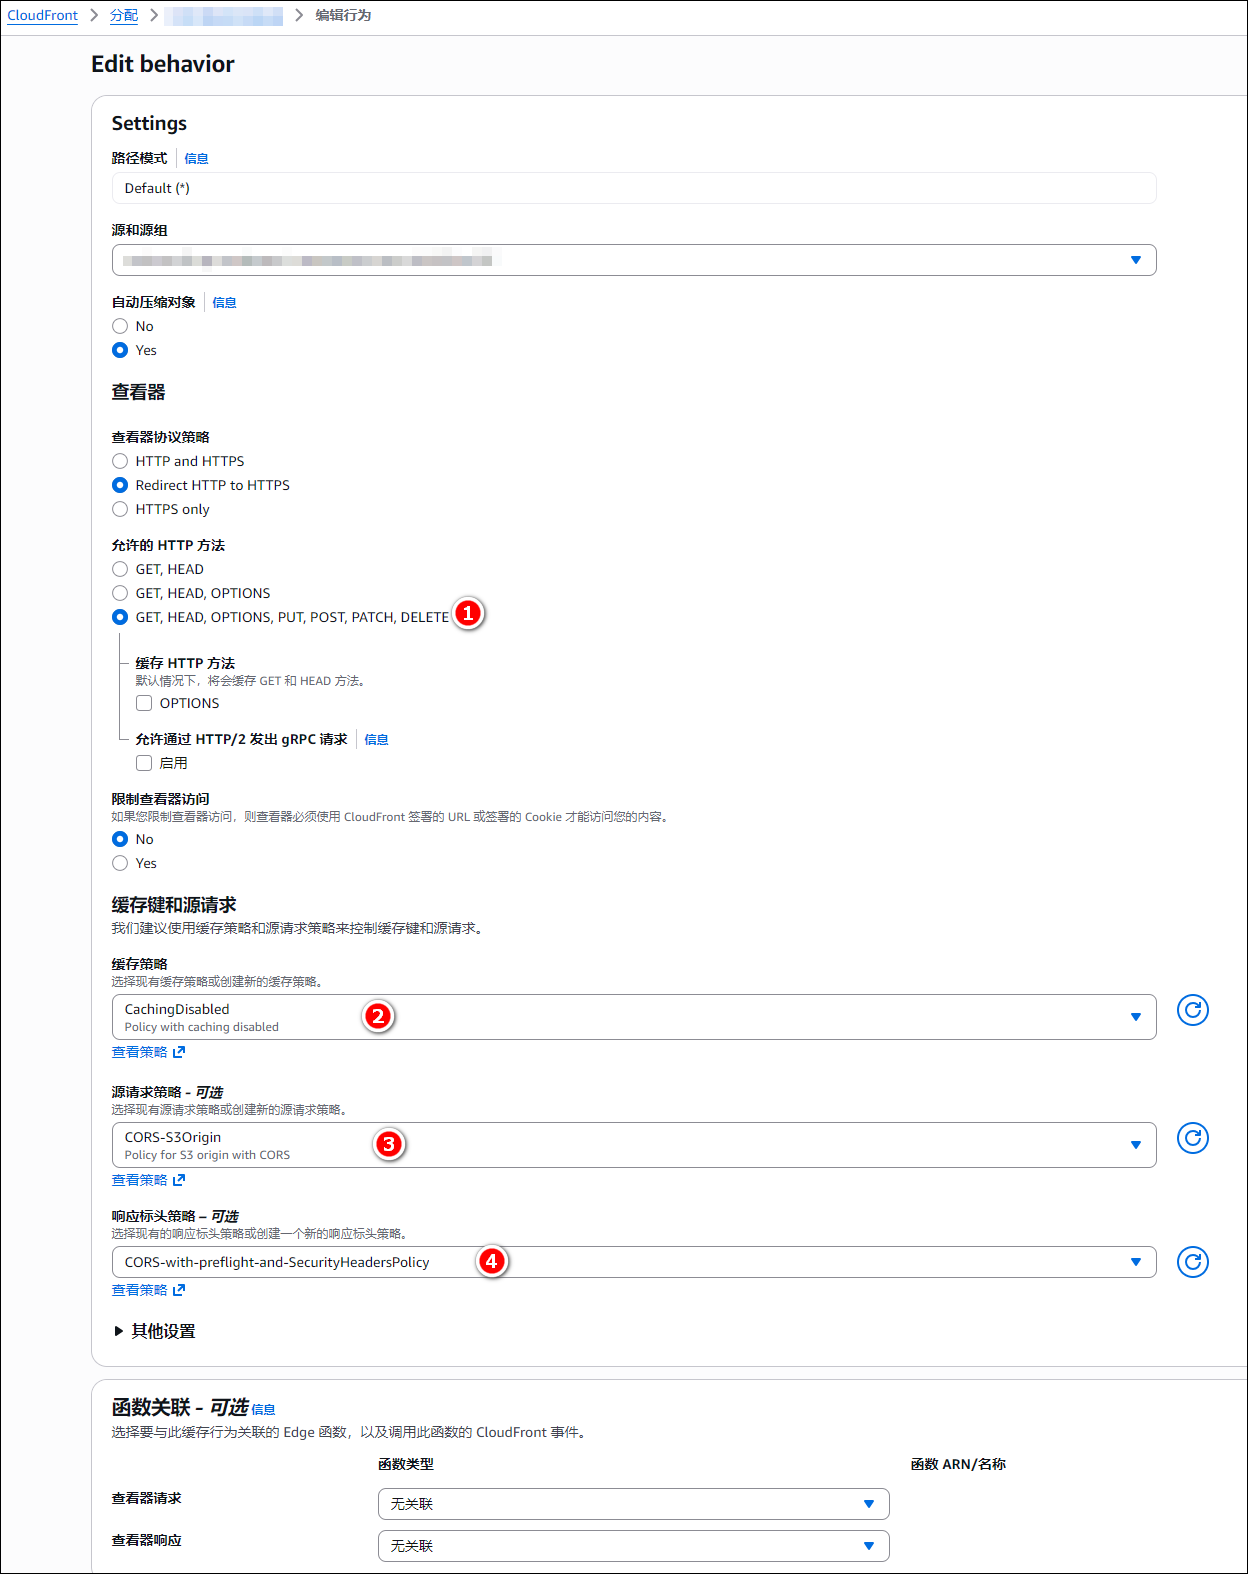Screen dimensions: 1248x1574
Task: Open the CachingDisabled cache policy dropdown
Action: 634,1017
